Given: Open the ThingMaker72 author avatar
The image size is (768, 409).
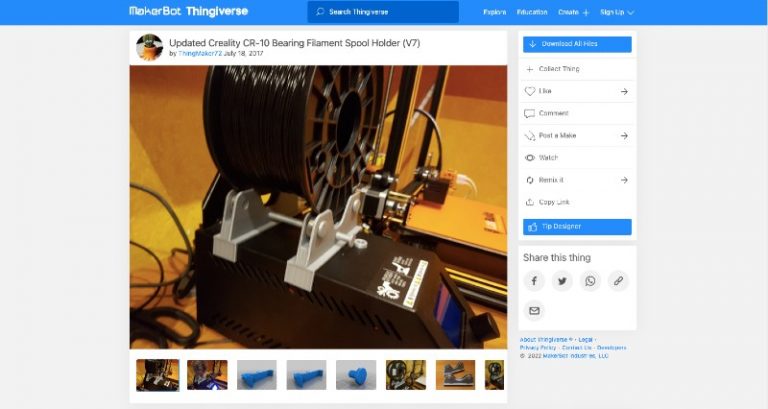Looking at the screenshot, I should pyautogui.click(x=149, y=47).
